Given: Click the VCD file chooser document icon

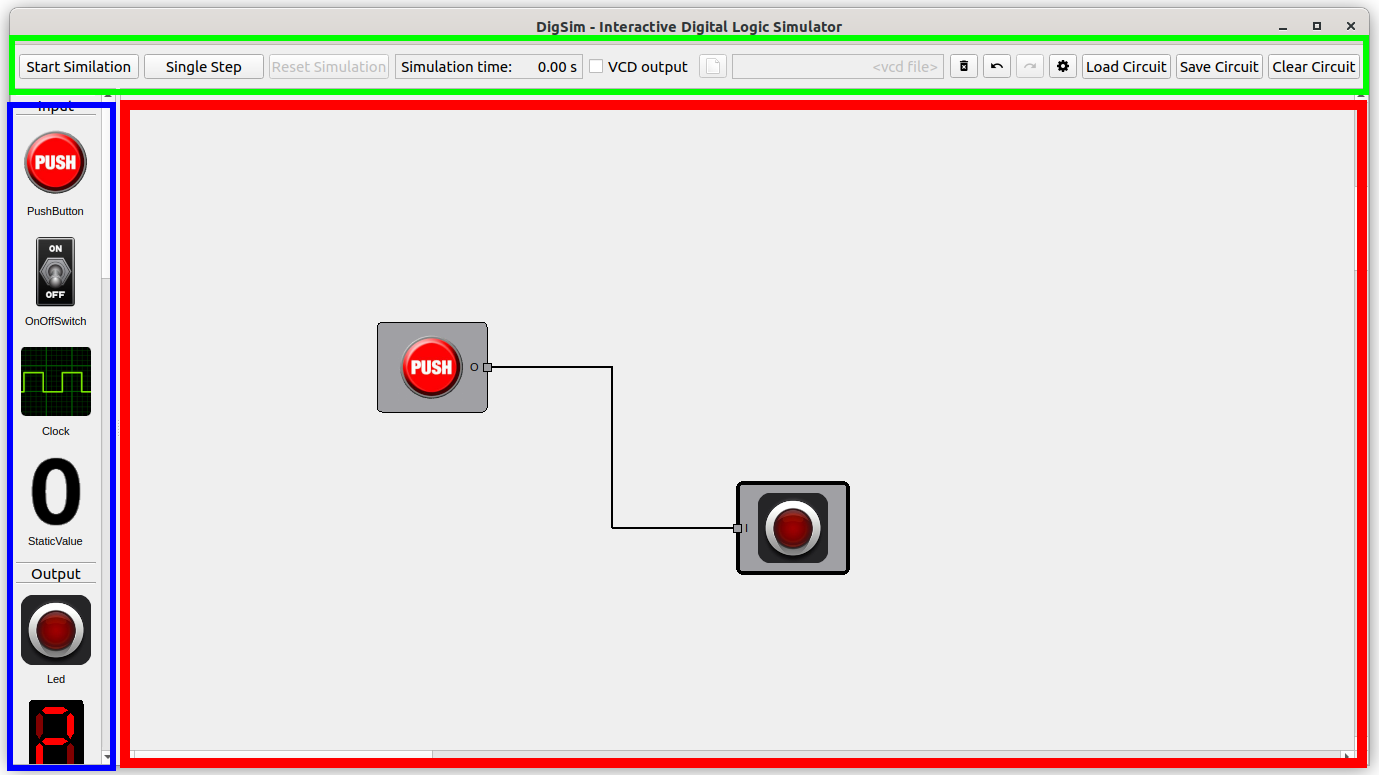Looking at the screenshot, I should point(713,67).
